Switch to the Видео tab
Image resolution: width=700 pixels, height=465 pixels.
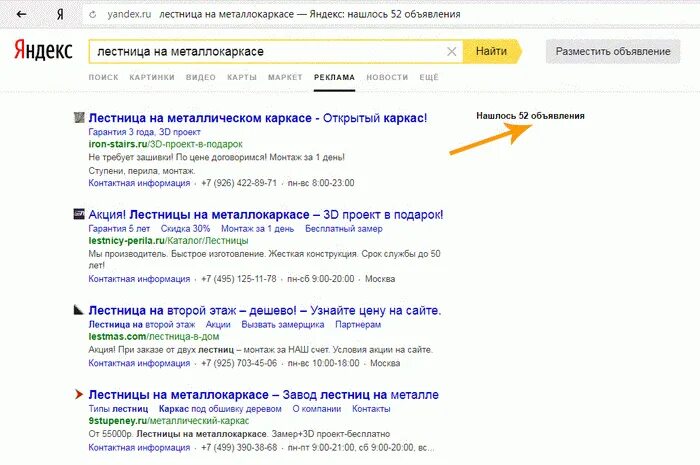point(200,78)
